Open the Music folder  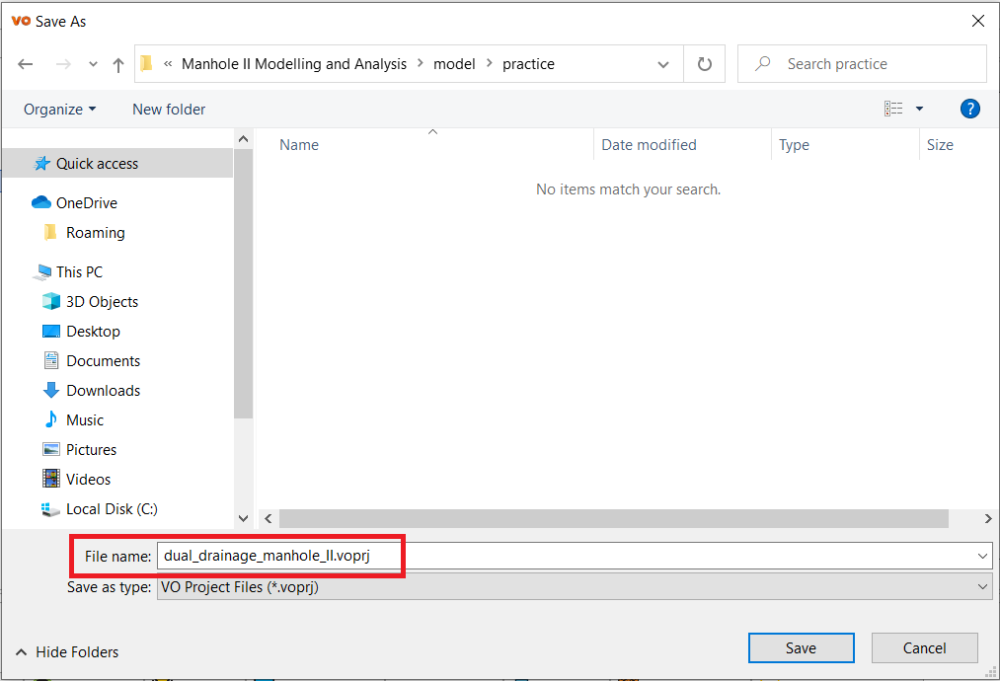84,420
